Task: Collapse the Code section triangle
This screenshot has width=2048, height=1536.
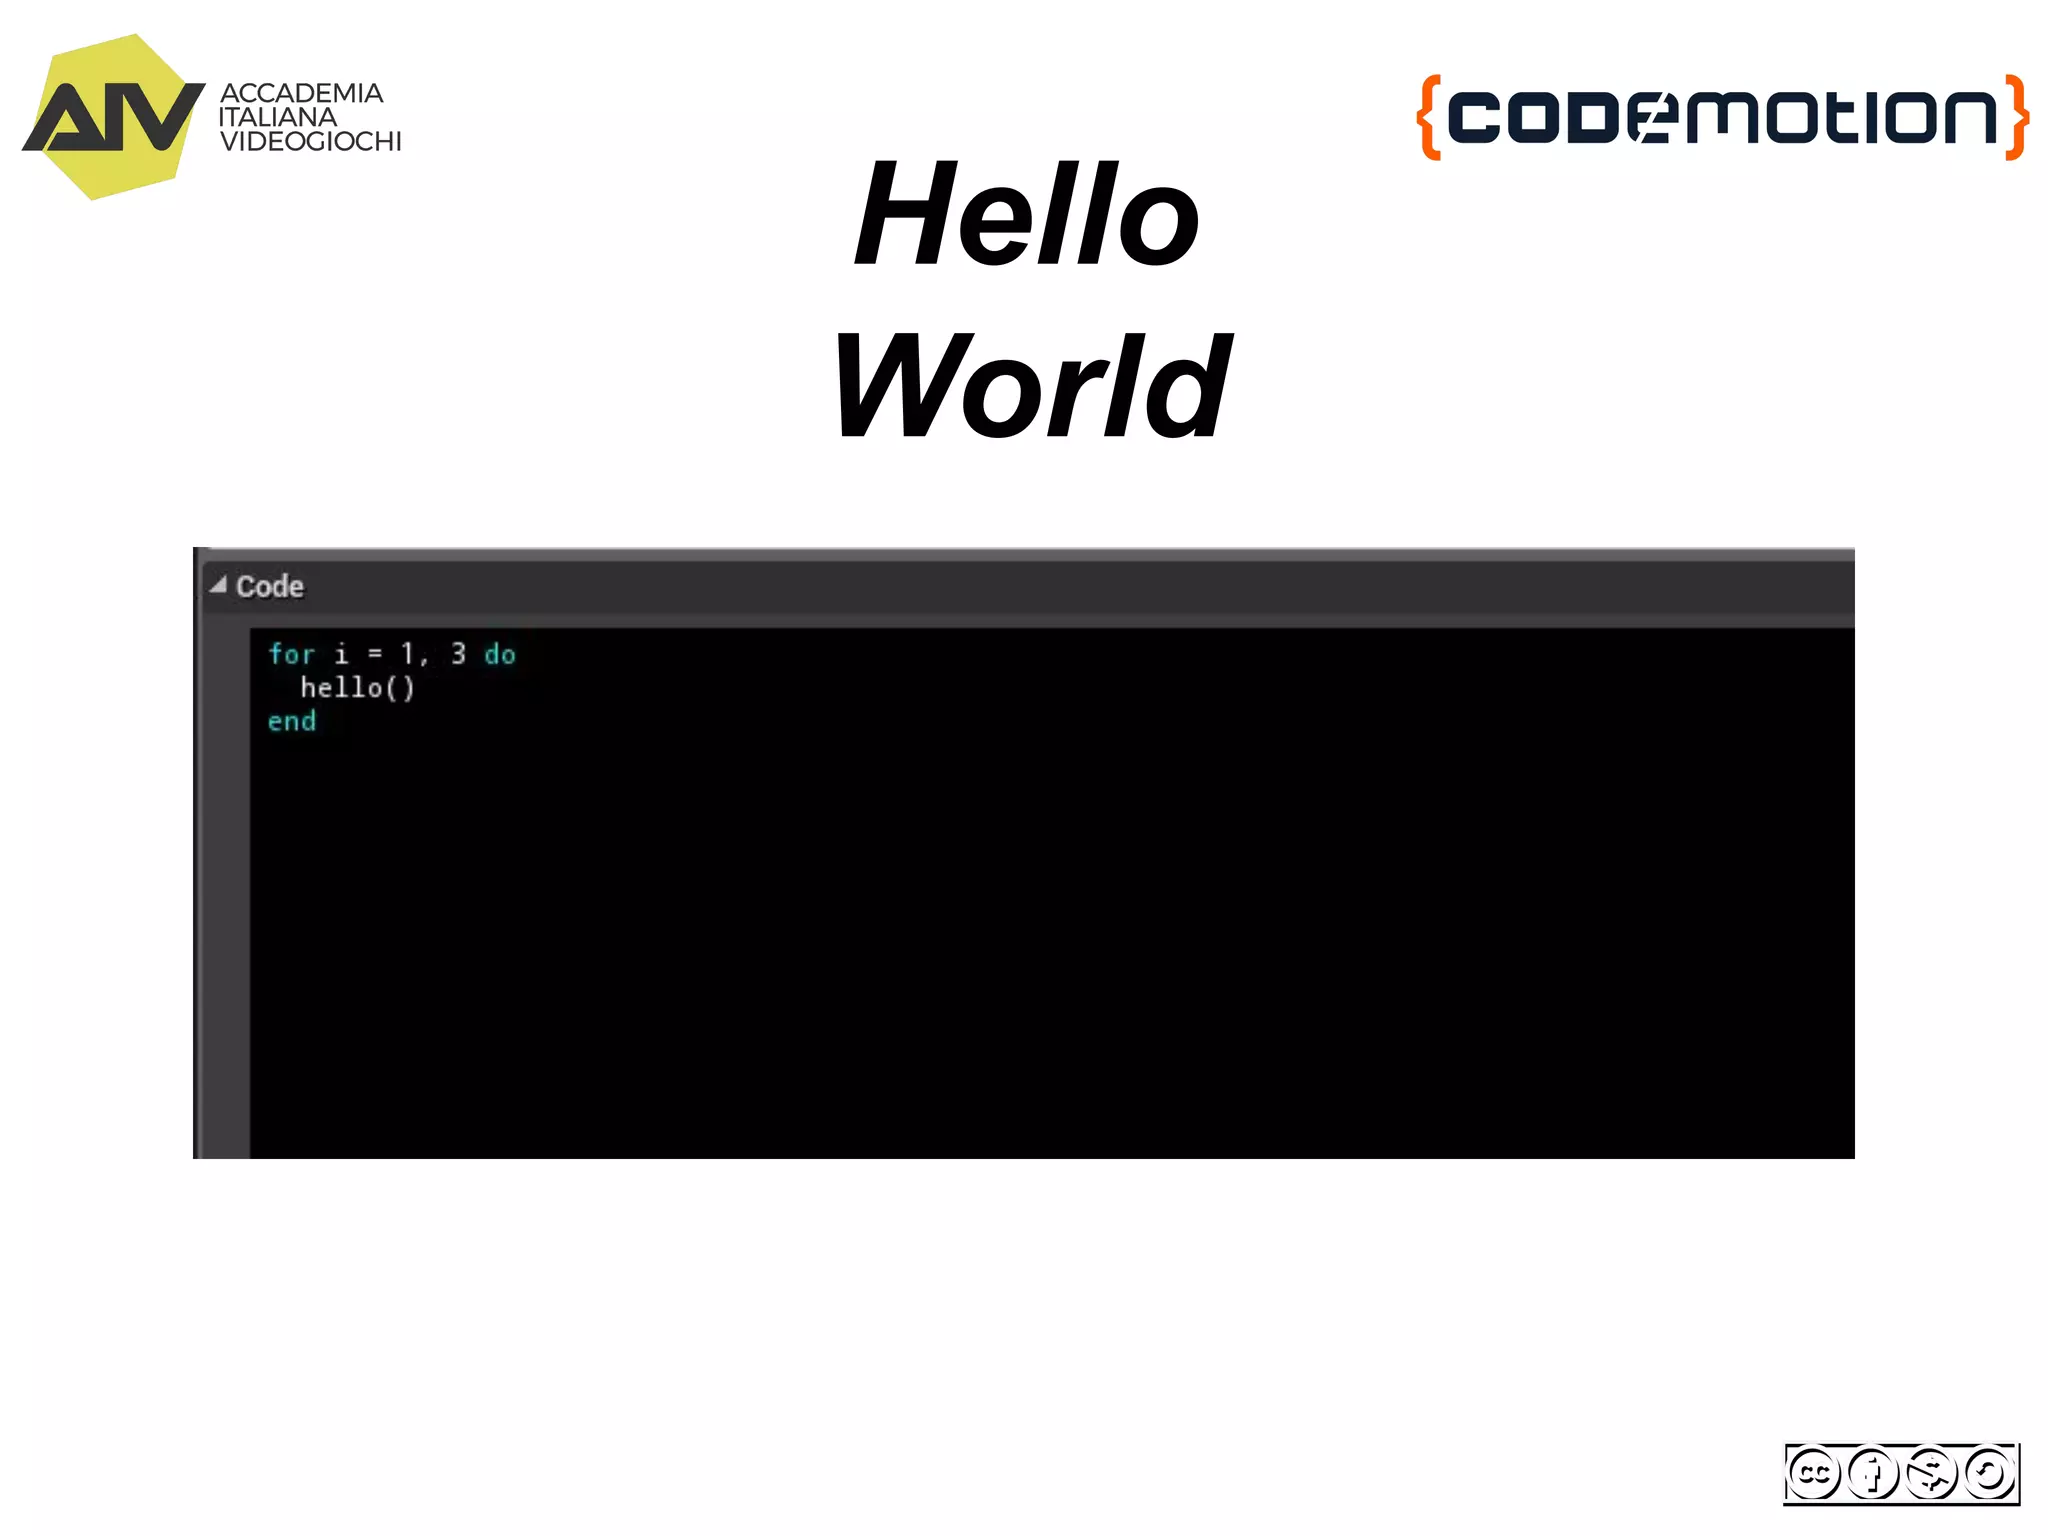Action: [x=218, y=585]
